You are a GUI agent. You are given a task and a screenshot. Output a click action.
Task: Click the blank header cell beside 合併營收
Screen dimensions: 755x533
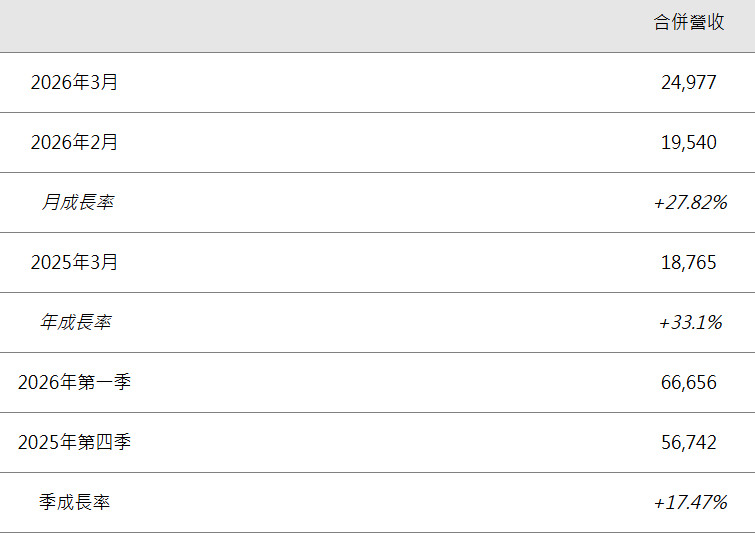[x=300, y=25]
